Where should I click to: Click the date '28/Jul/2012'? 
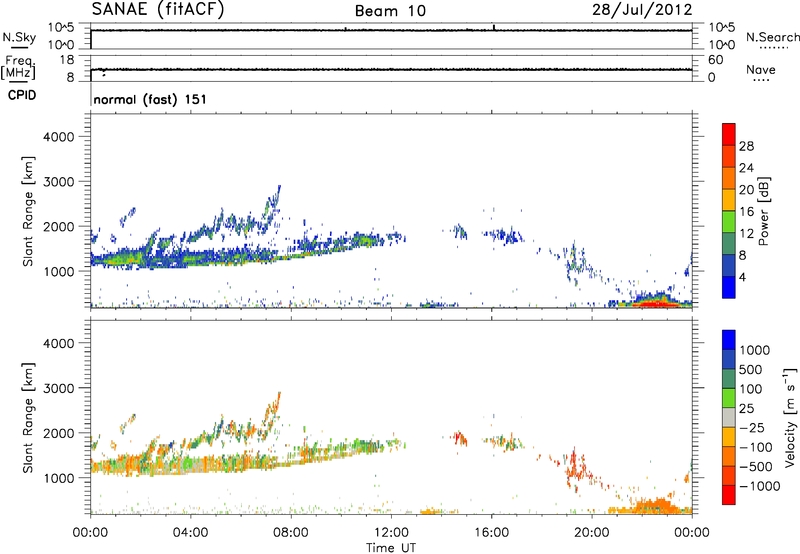click(x=642, y=10)
